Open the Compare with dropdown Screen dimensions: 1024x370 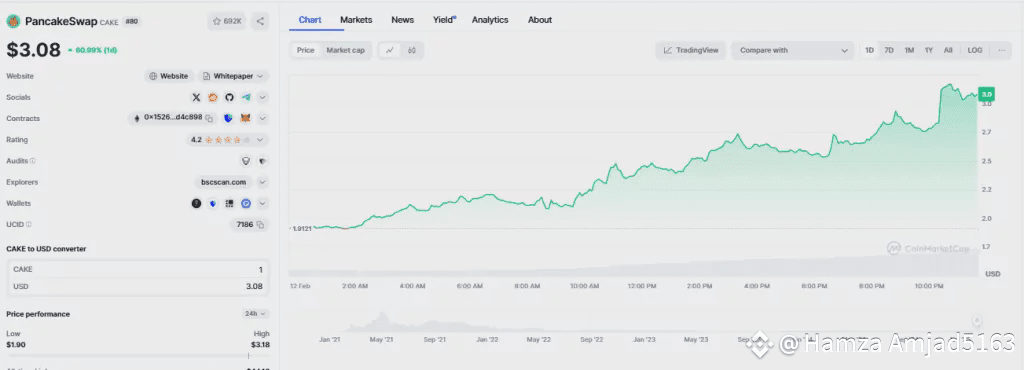click(792, 50)
